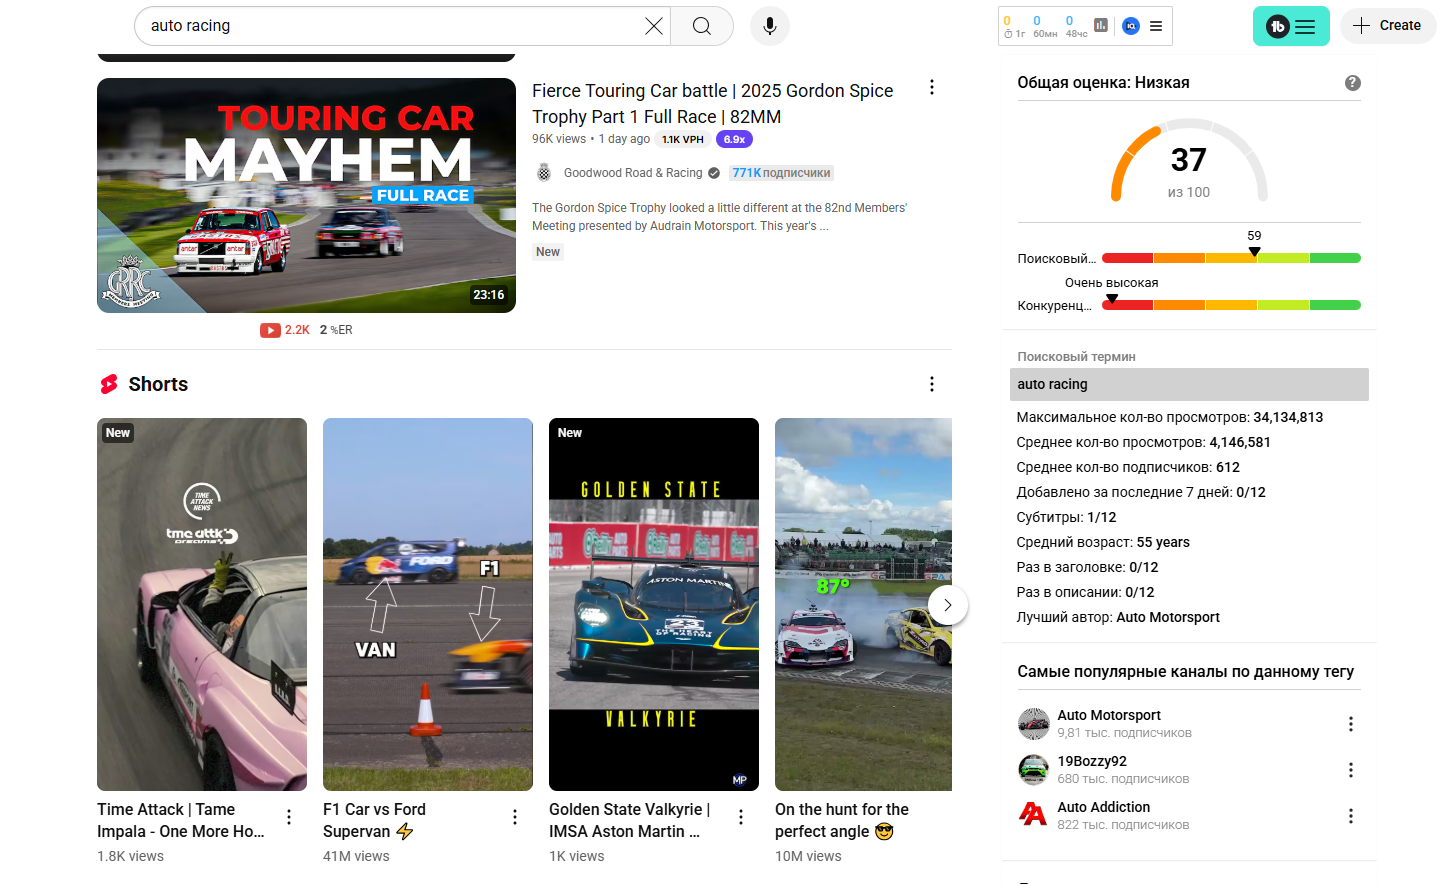Open the 'On the hunt for the perfect angle' title
Screen dimensions: 1453x884
click(842, 820)
